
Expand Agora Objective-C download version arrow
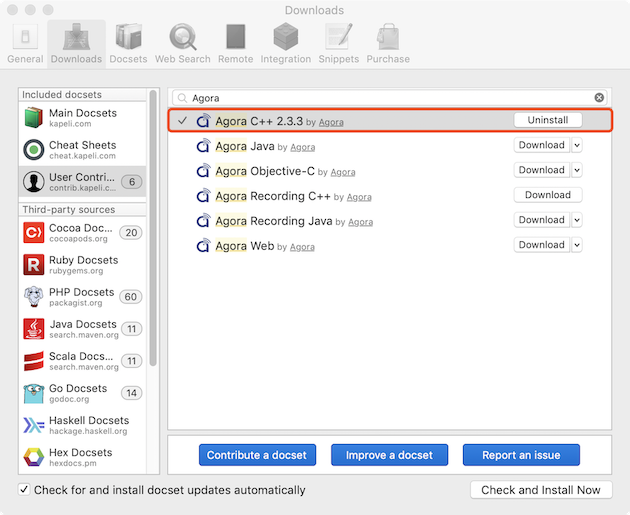(577, 170)
